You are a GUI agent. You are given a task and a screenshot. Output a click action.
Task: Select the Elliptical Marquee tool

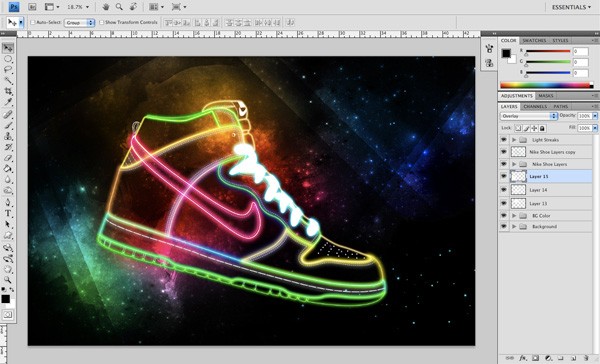point(8,59)
